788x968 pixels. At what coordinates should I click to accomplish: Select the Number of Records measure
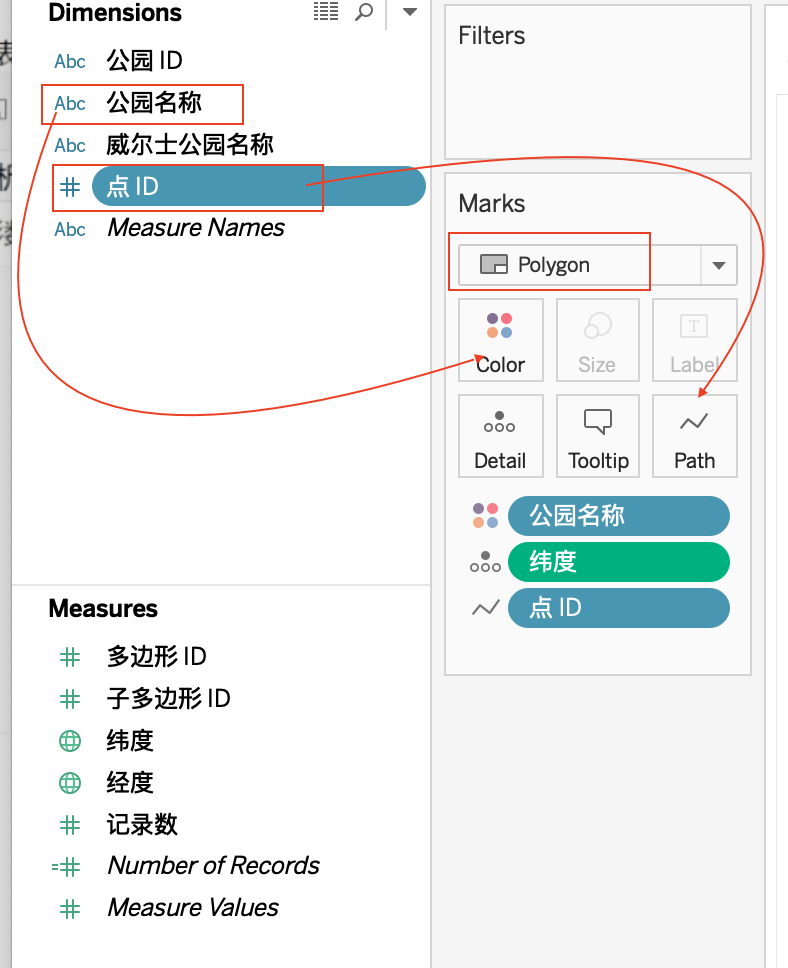[x=214, y=866]
